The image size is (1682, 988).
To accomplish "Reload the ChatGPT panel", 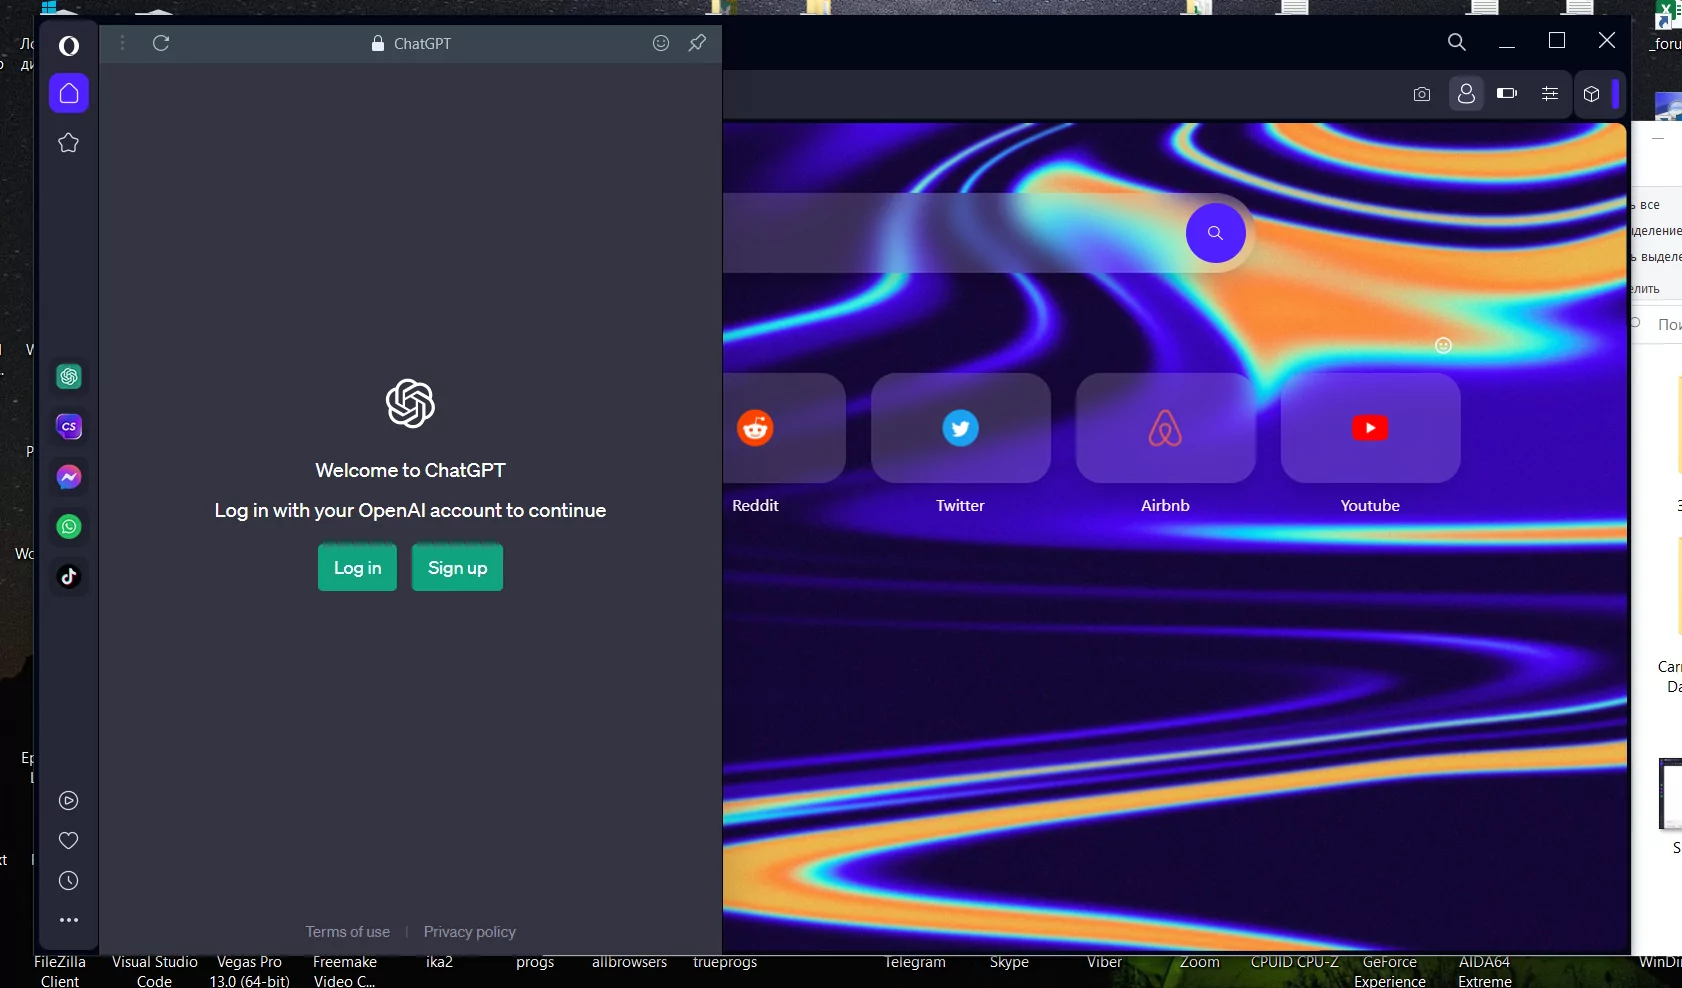I will [x=161, y=43].
